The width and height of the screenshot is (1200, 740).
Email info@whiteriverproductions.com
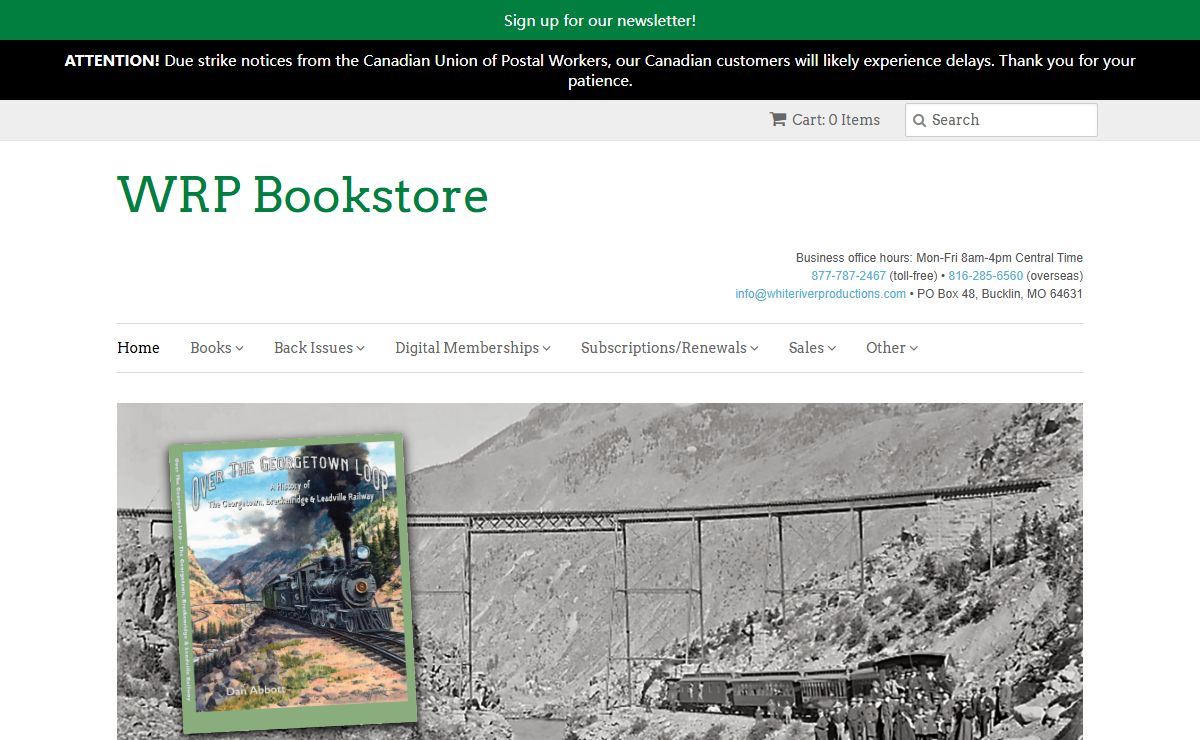(820, 294)
